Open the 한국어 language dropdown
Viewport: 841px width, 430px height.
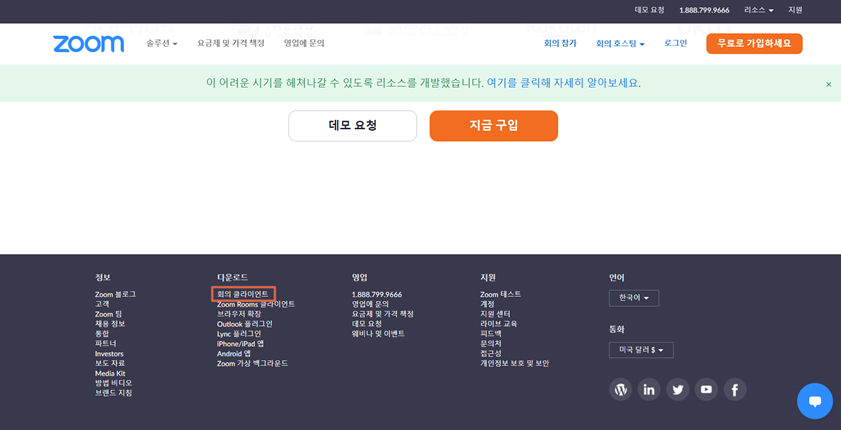click(x=634, y=298)
